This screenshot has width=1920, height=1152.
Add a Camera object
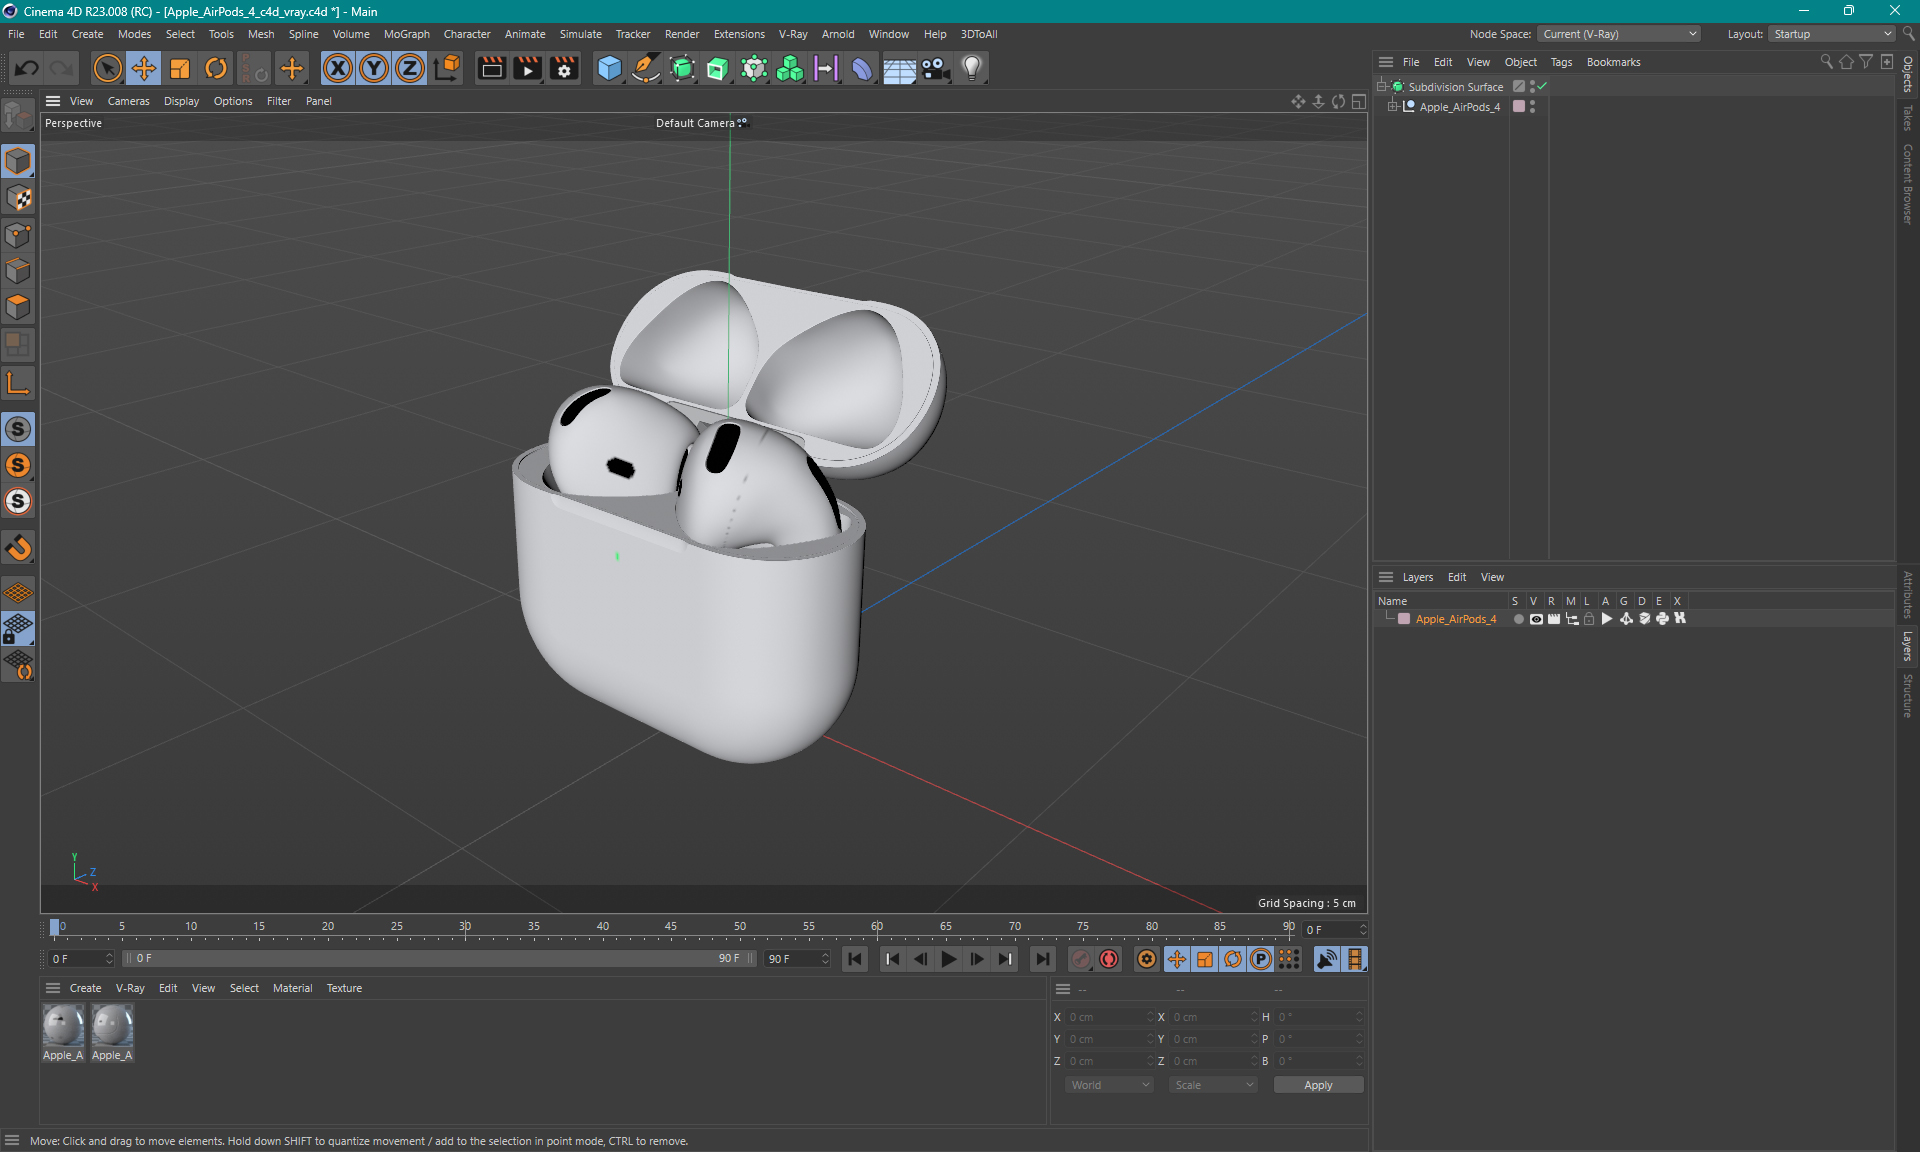point(935,68)
